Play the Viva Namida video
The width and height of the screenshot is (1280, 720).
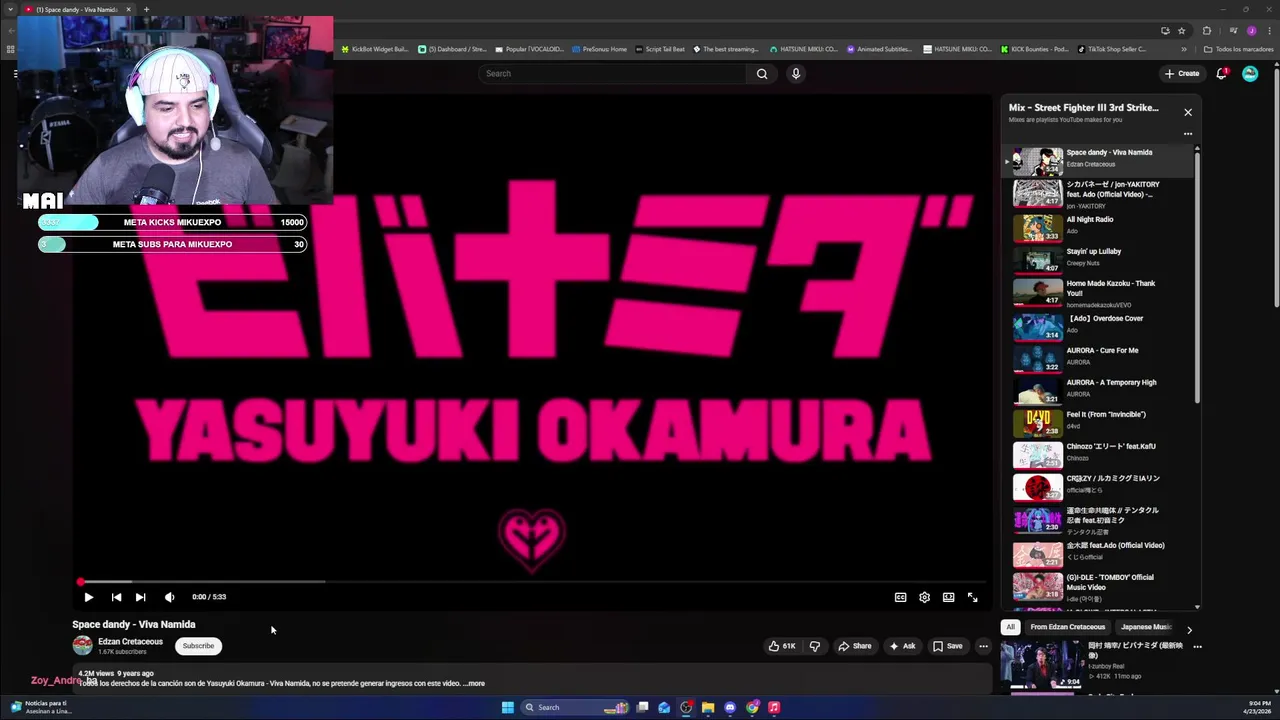[88, 597]
